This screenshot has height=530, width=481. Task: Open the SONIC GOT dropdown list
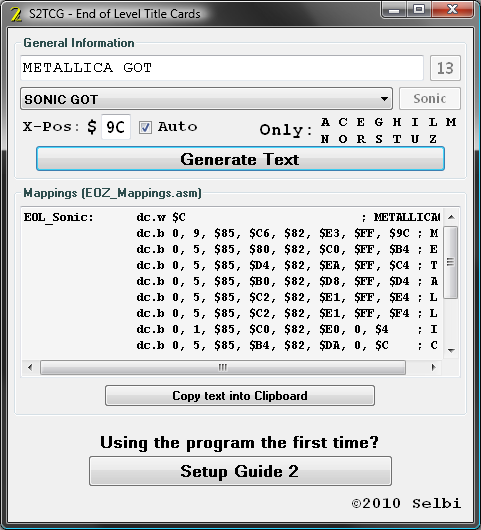pos(206,99)
